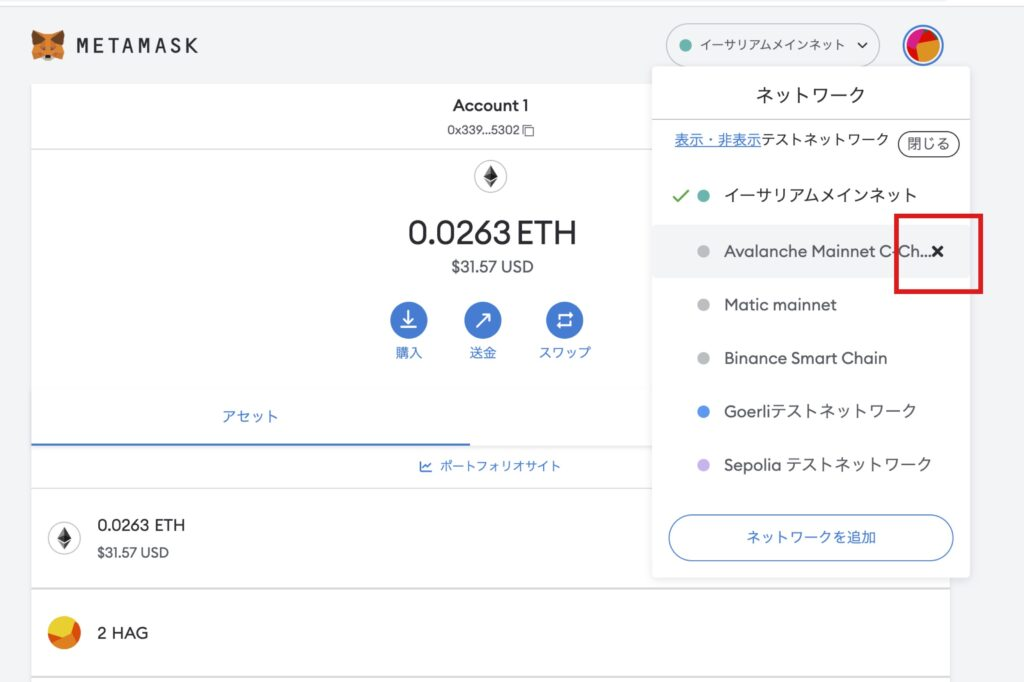Click the Ethereum icon above the balance
The width and height of the screenshot is (1024, 682).
(490, 176)
